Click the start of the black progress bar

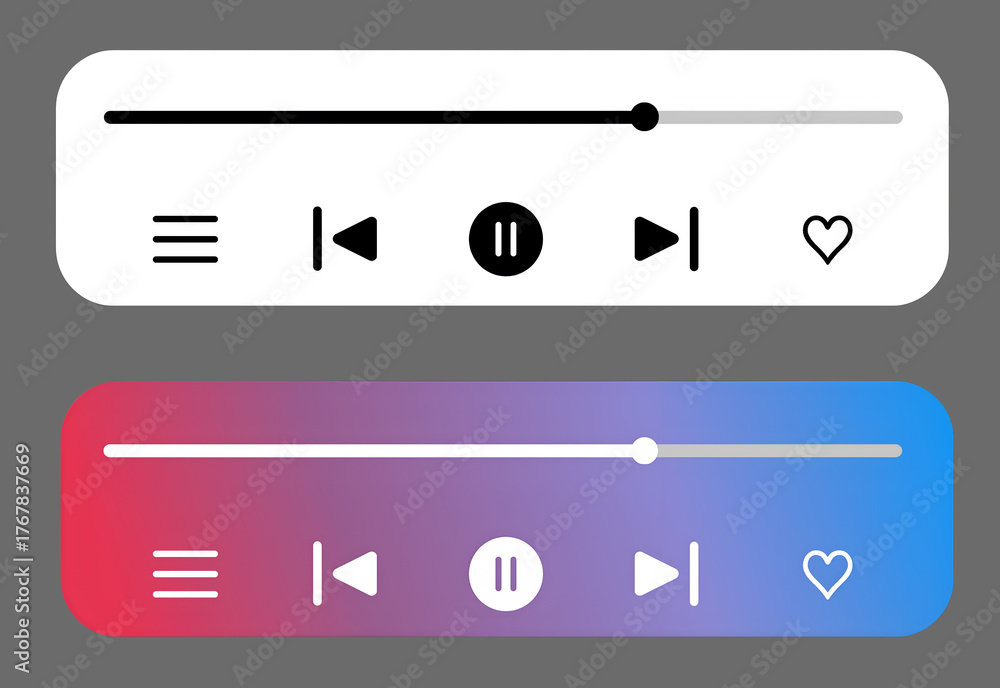tap(108, 117)
